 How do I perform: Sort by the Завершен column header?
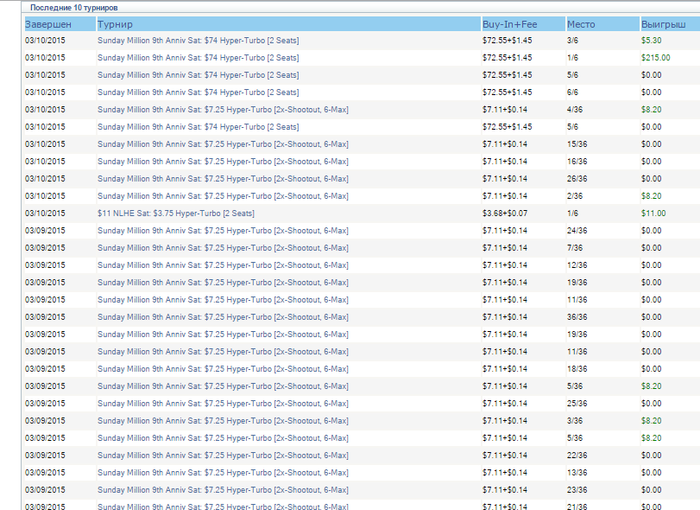tap(60, 25)
